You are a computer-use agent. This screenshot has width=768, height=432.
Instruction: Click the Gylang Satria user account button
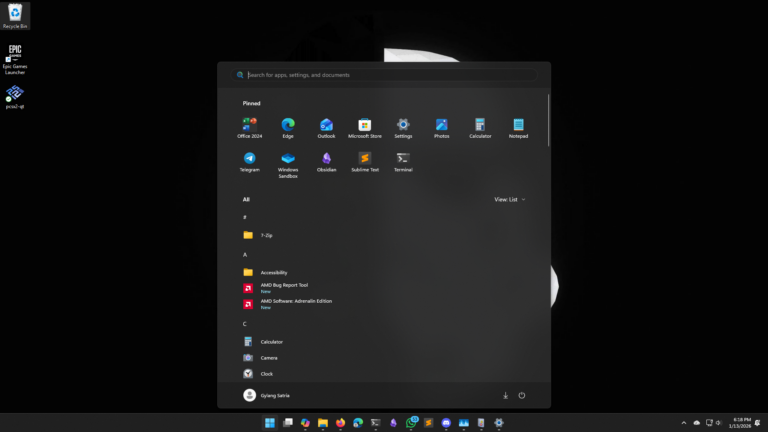pos(267,395)
